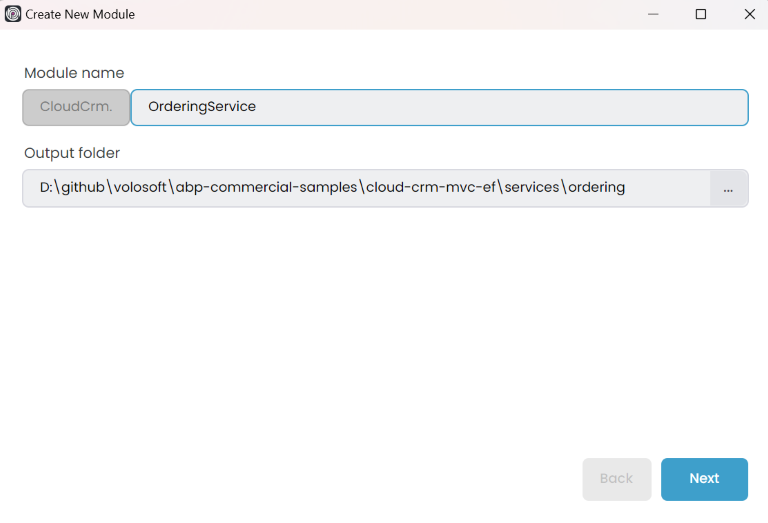This screenshot has height=523, width=768.
Task: Place cursor on 'services' in the path
Action: [x=531, y=188]
